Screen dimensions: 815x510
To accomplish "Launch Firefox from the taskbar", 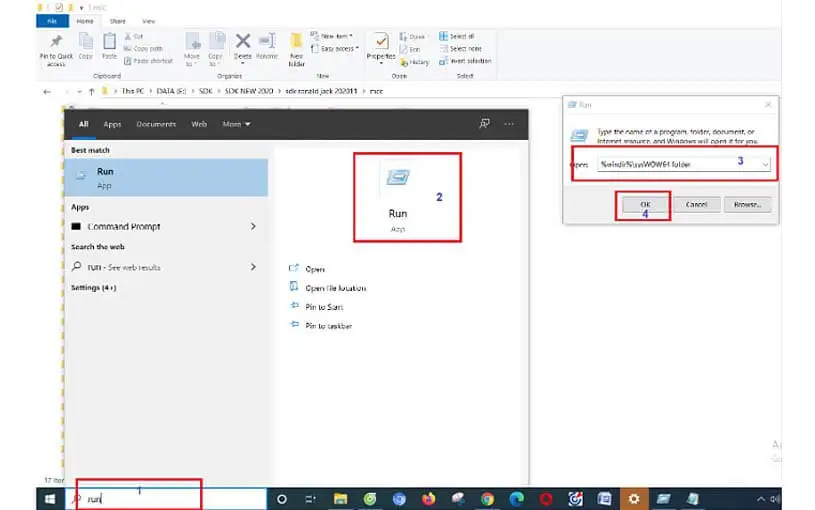I will 429,499.
